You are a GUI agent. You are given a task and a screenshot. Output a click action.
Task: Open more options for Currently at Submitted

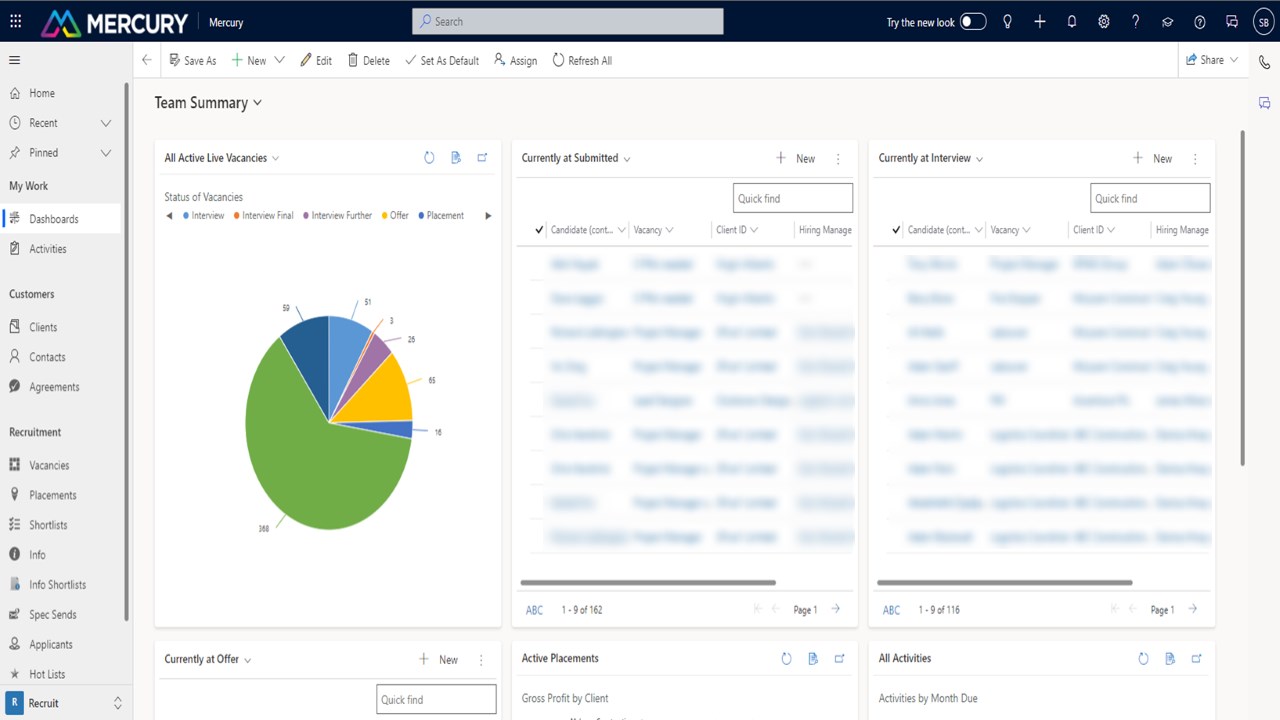click(x=838, y=158)
